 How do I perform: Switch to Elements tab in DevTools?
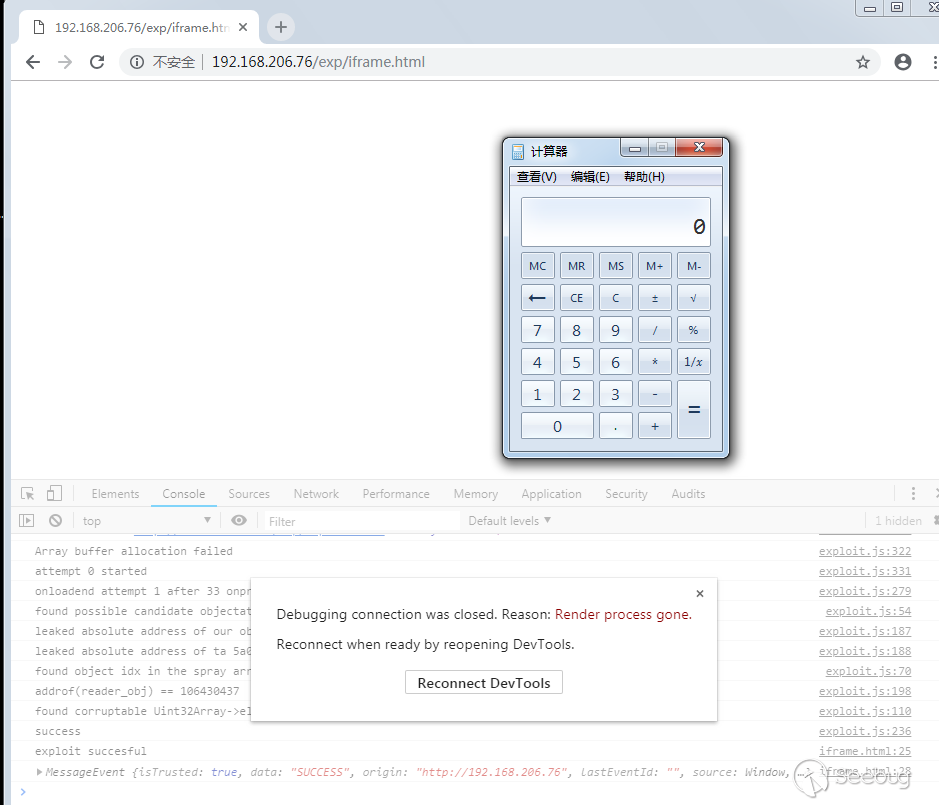tap(115, 494)
